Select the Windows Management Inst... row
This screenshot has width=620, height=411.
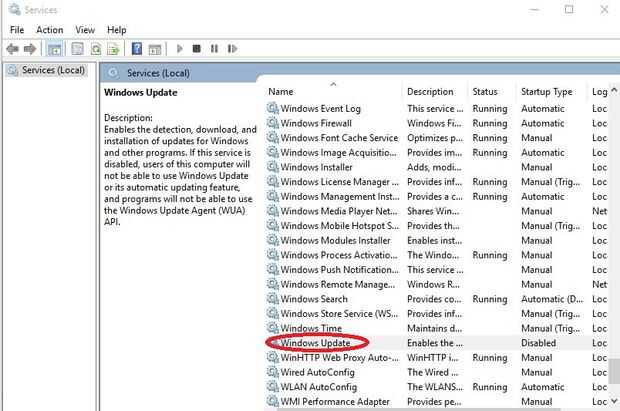pos(437,197)
